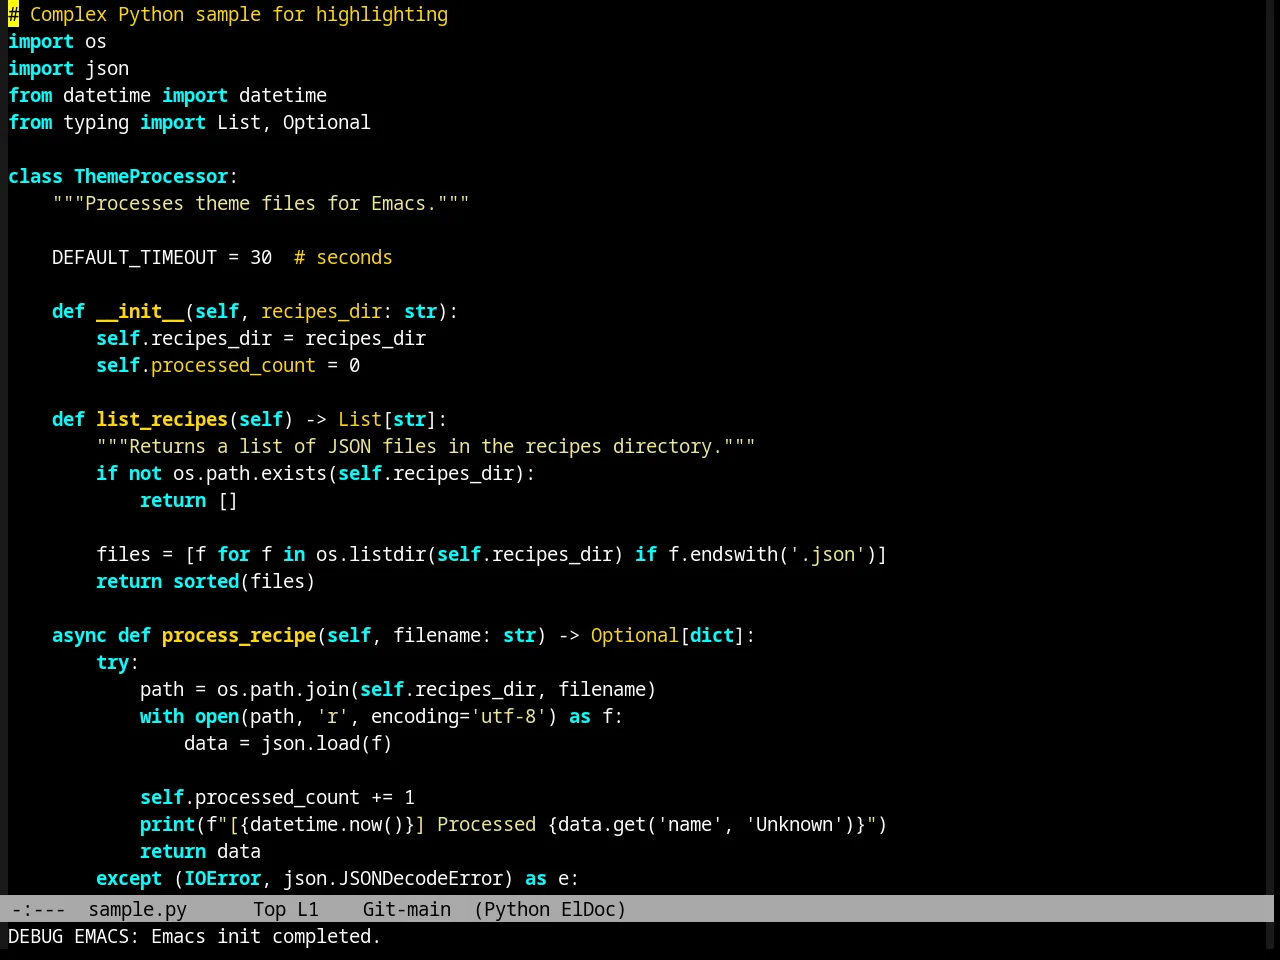The width and height of the screenshot is (1280, 960).
Task: Click the docstring 'Processes theme files for Emacs.'
Action: point(261,203)
